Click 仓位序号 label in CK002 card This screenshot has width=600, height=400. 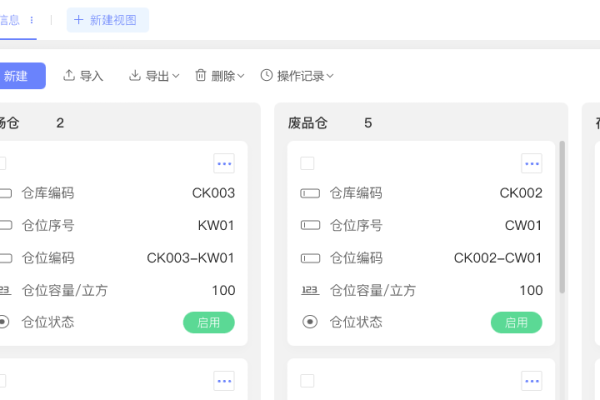click(x=356, y=225)
